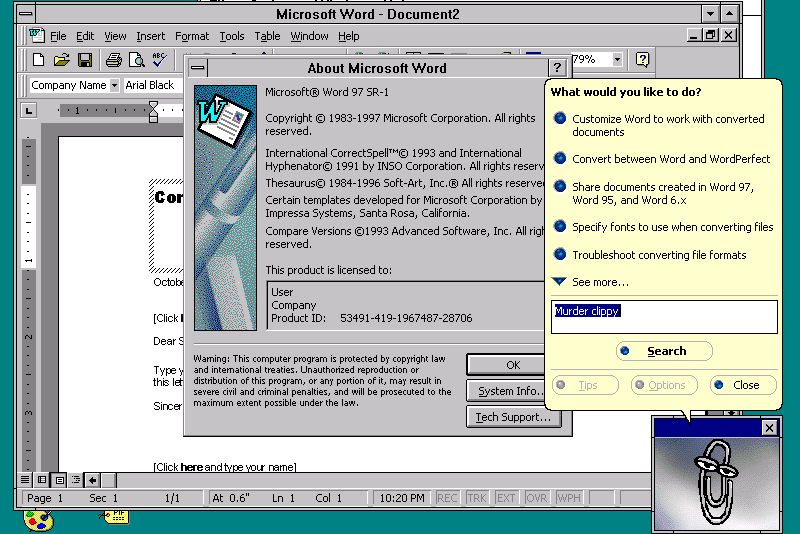Screen dimensions: 800x534
Task: Create a new blank document from toolbar
Action: [x=38, y=60]
